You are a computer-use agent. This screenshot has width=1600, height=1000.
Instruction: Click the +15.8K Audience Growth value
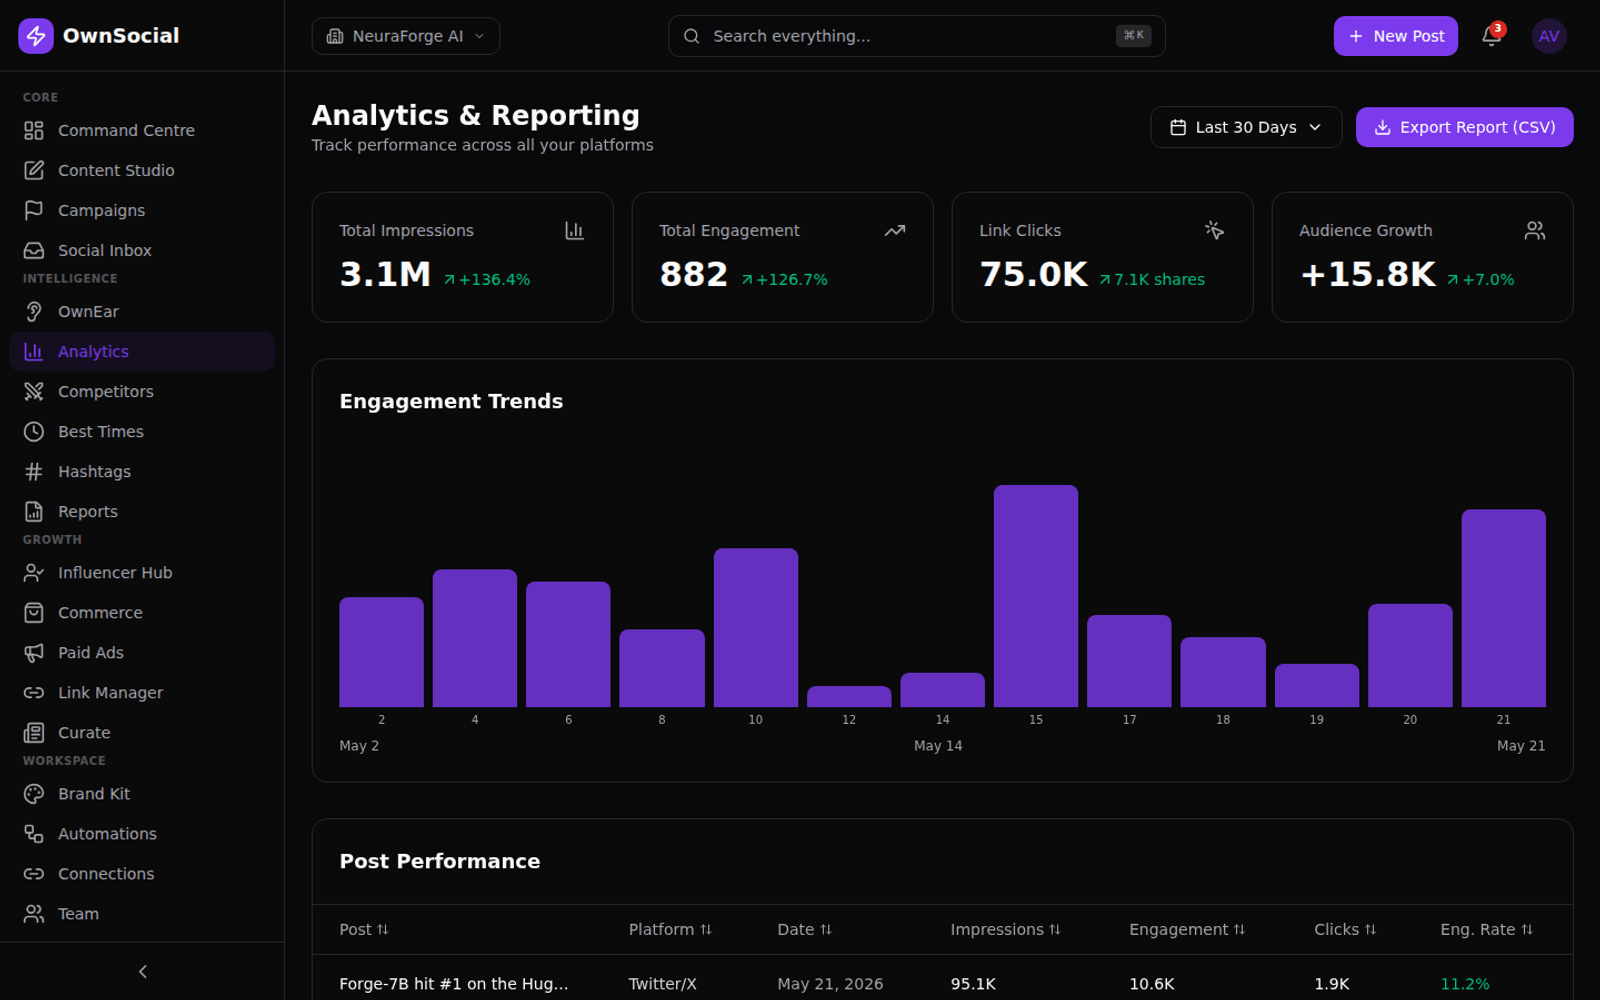point(1368,274)
